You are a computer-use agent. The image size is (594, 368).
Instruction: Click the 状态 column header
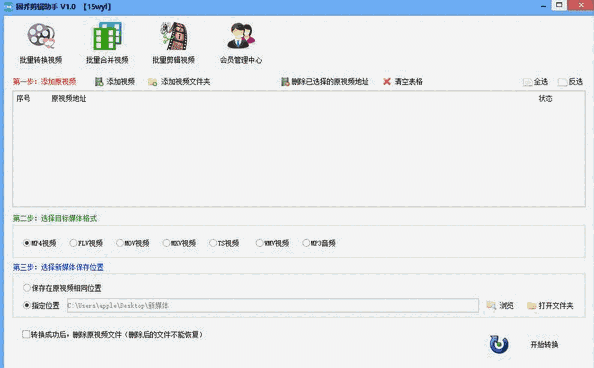[546, 99]
